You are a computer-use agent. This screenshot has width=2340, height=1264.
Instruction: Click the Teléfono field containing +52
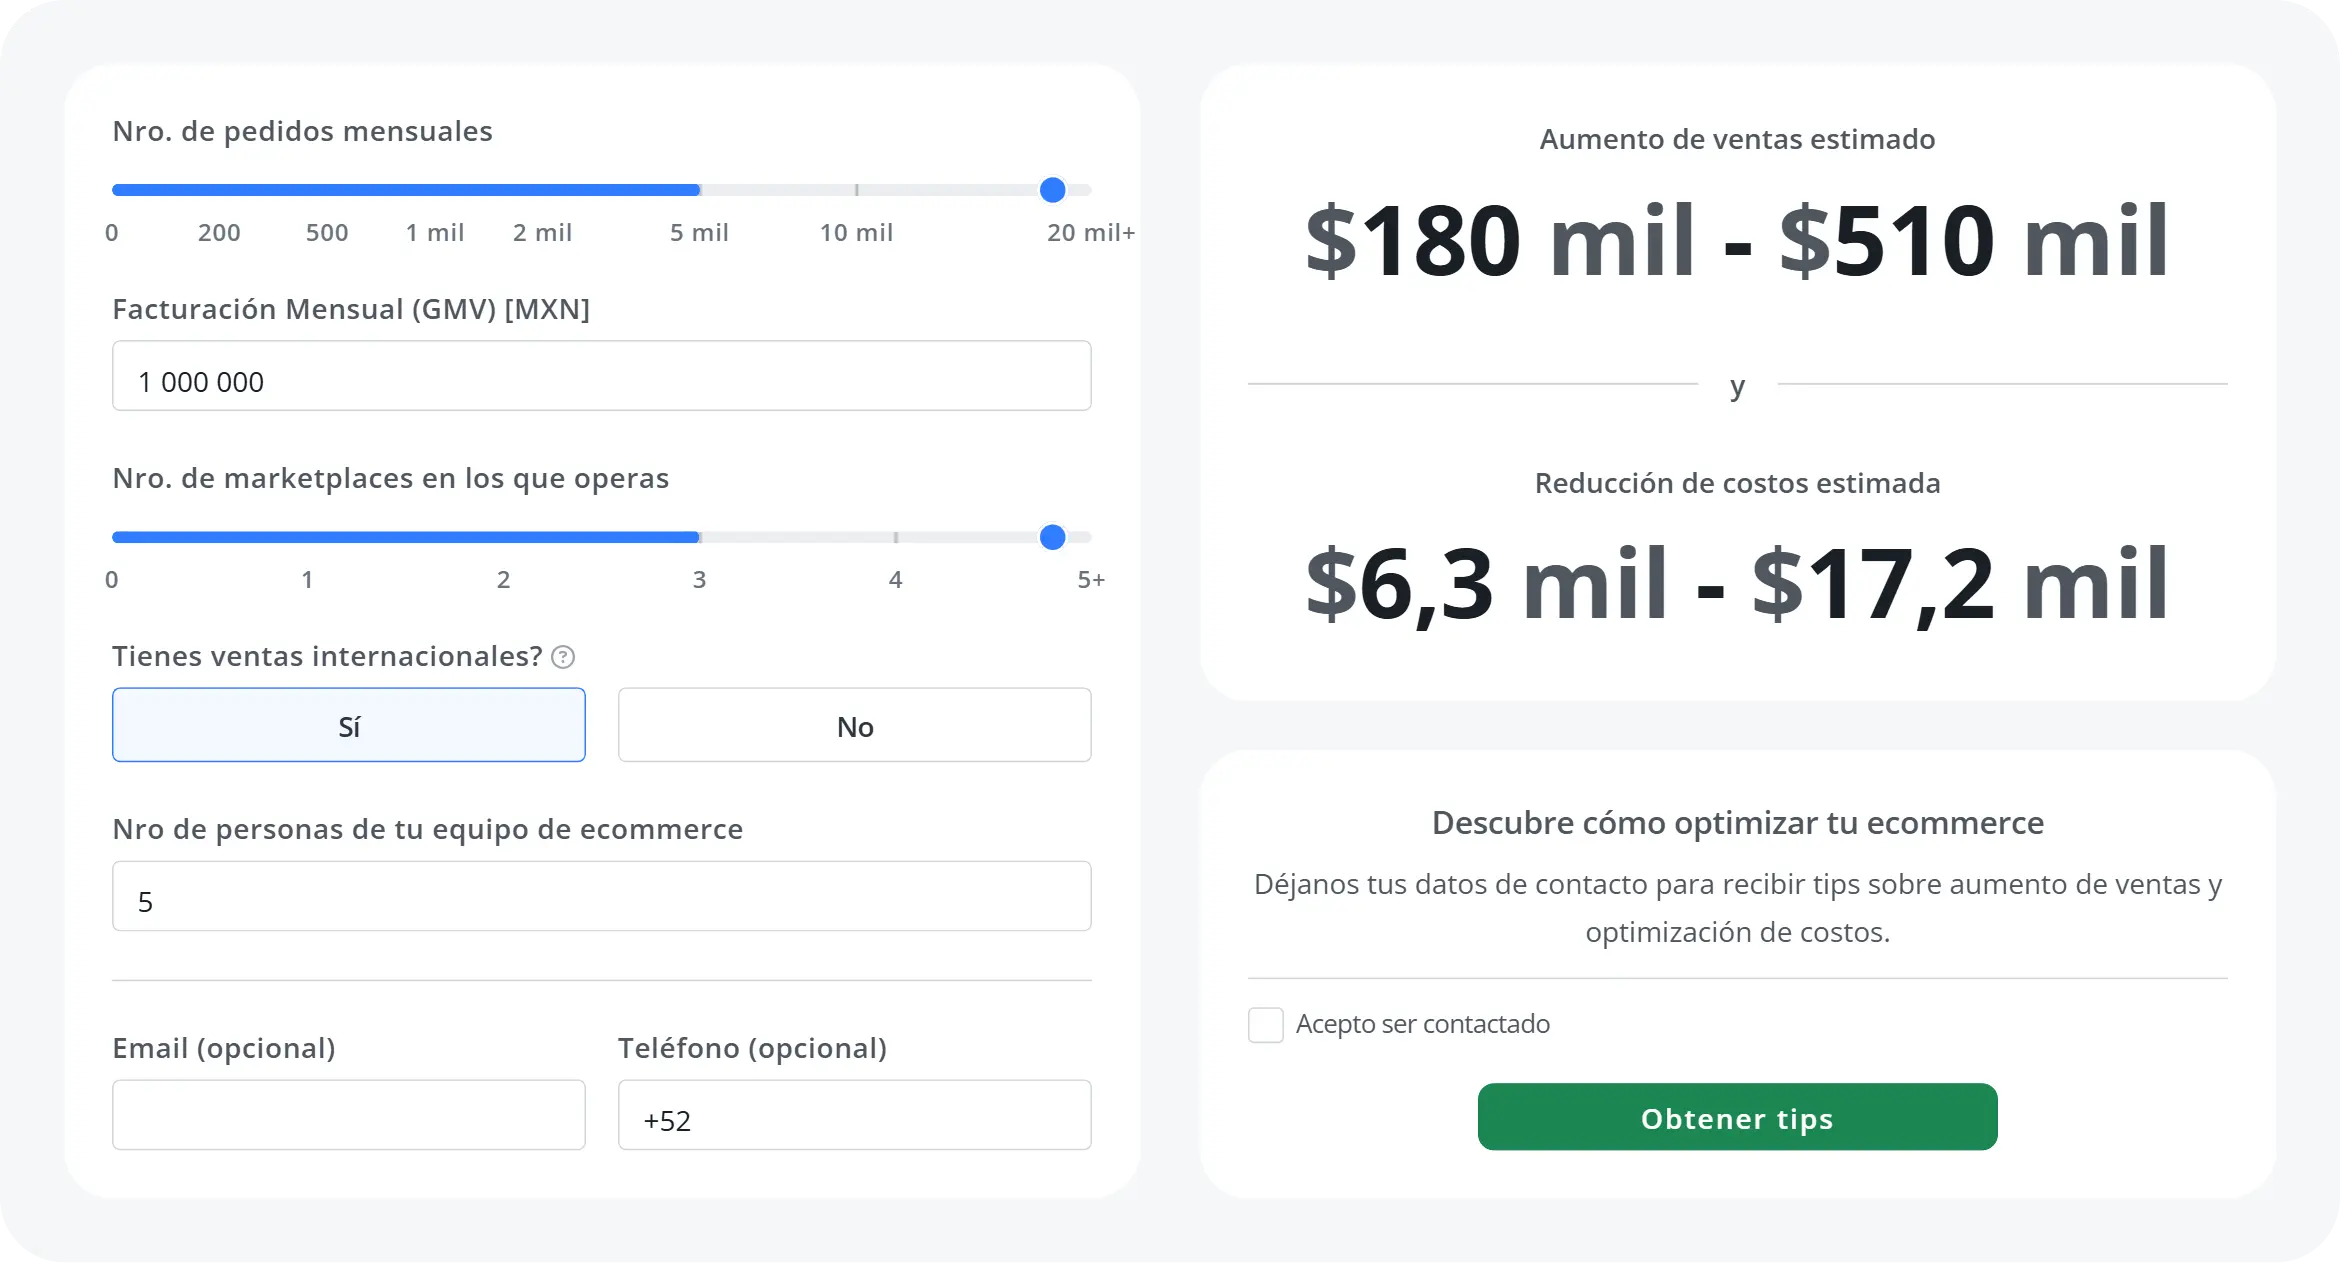(x=855, y=1115)
